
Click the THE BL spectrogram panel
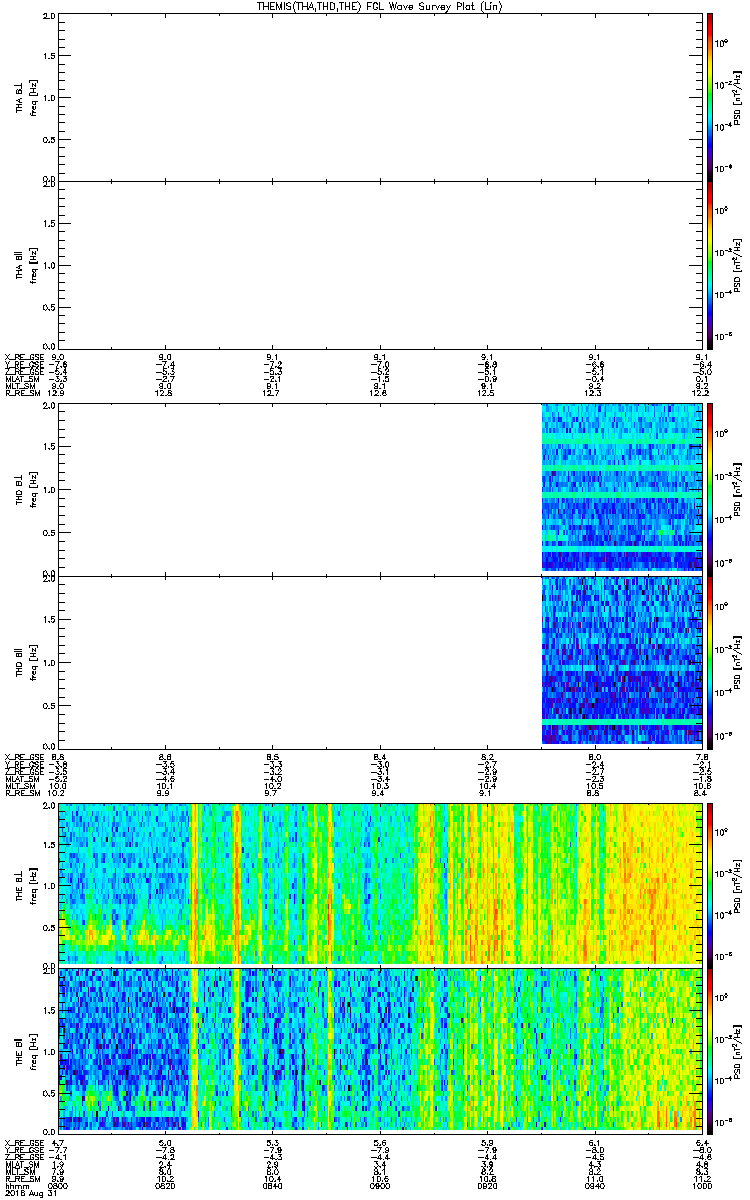(380, 882)
